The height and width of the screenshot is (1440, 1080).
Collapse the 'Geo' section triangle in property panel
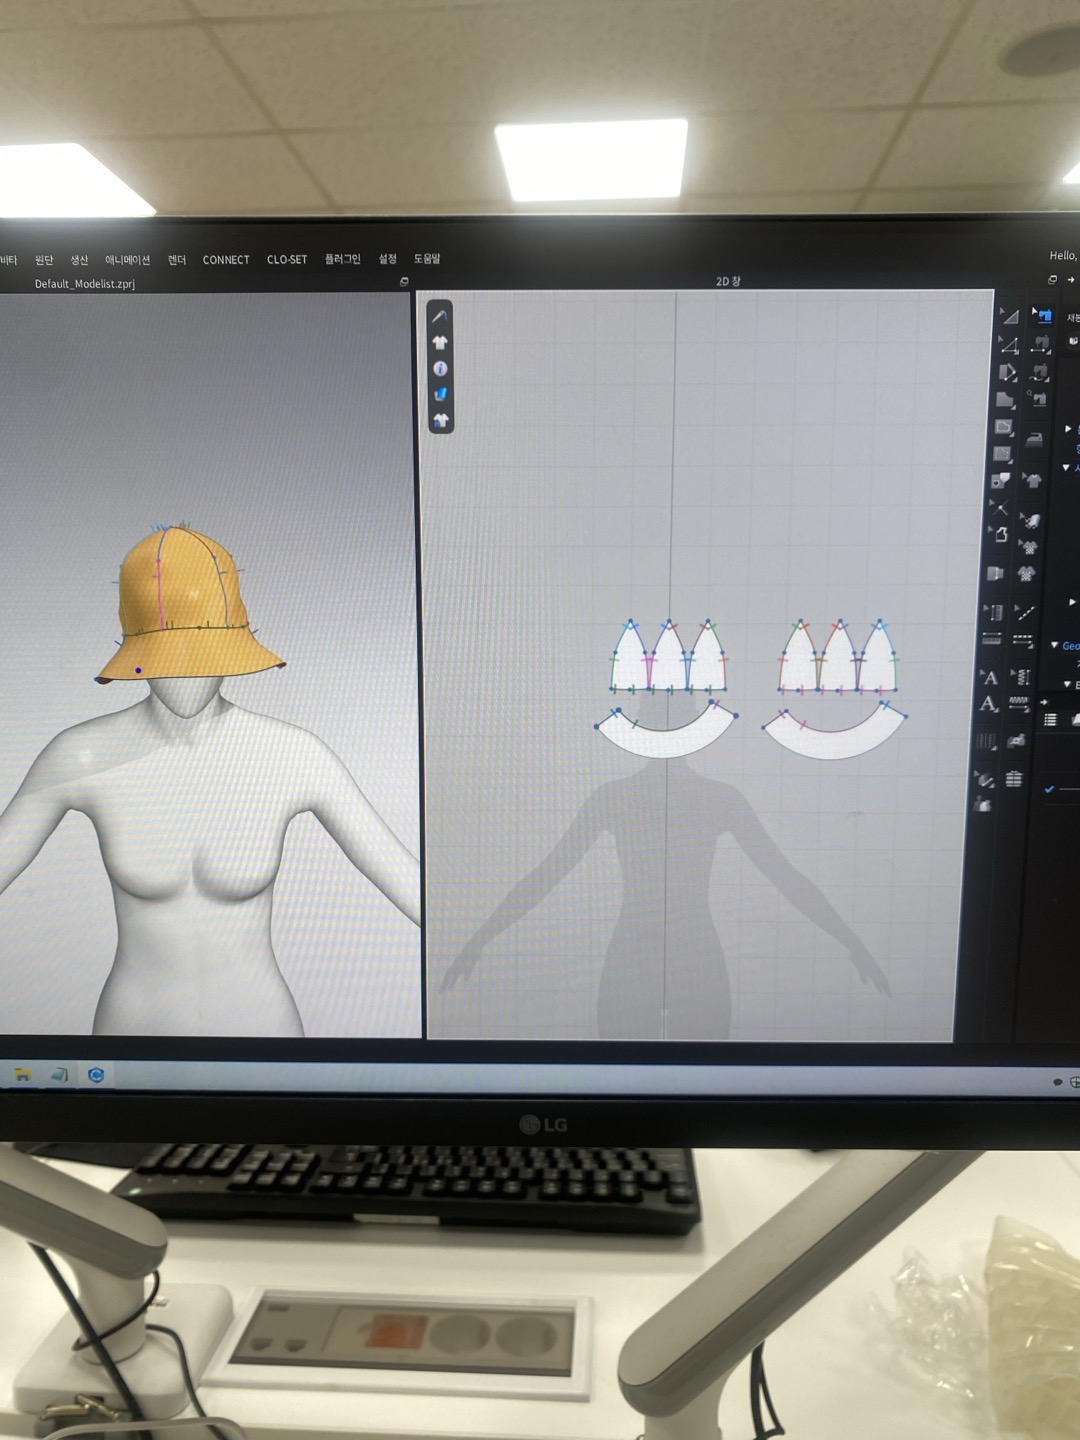tap(1054, 645)
